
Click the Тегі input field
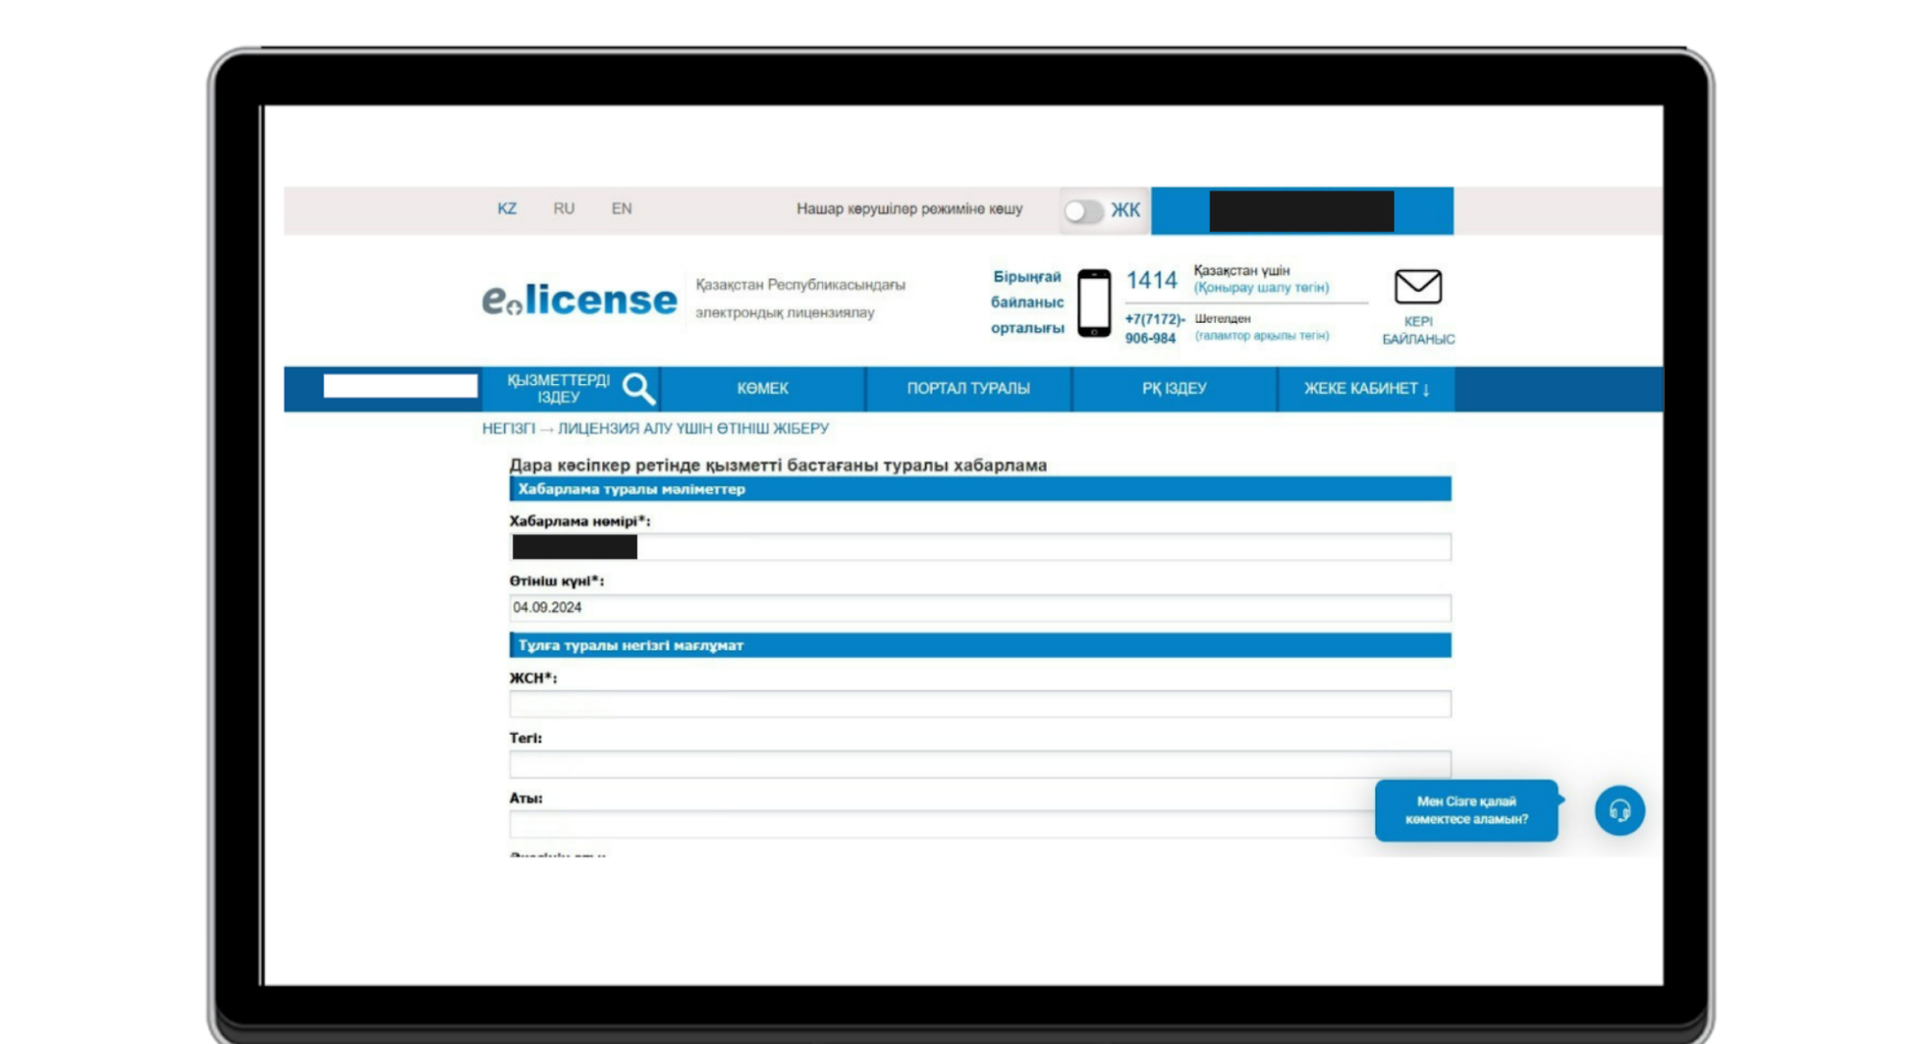[x=980, y=764]
